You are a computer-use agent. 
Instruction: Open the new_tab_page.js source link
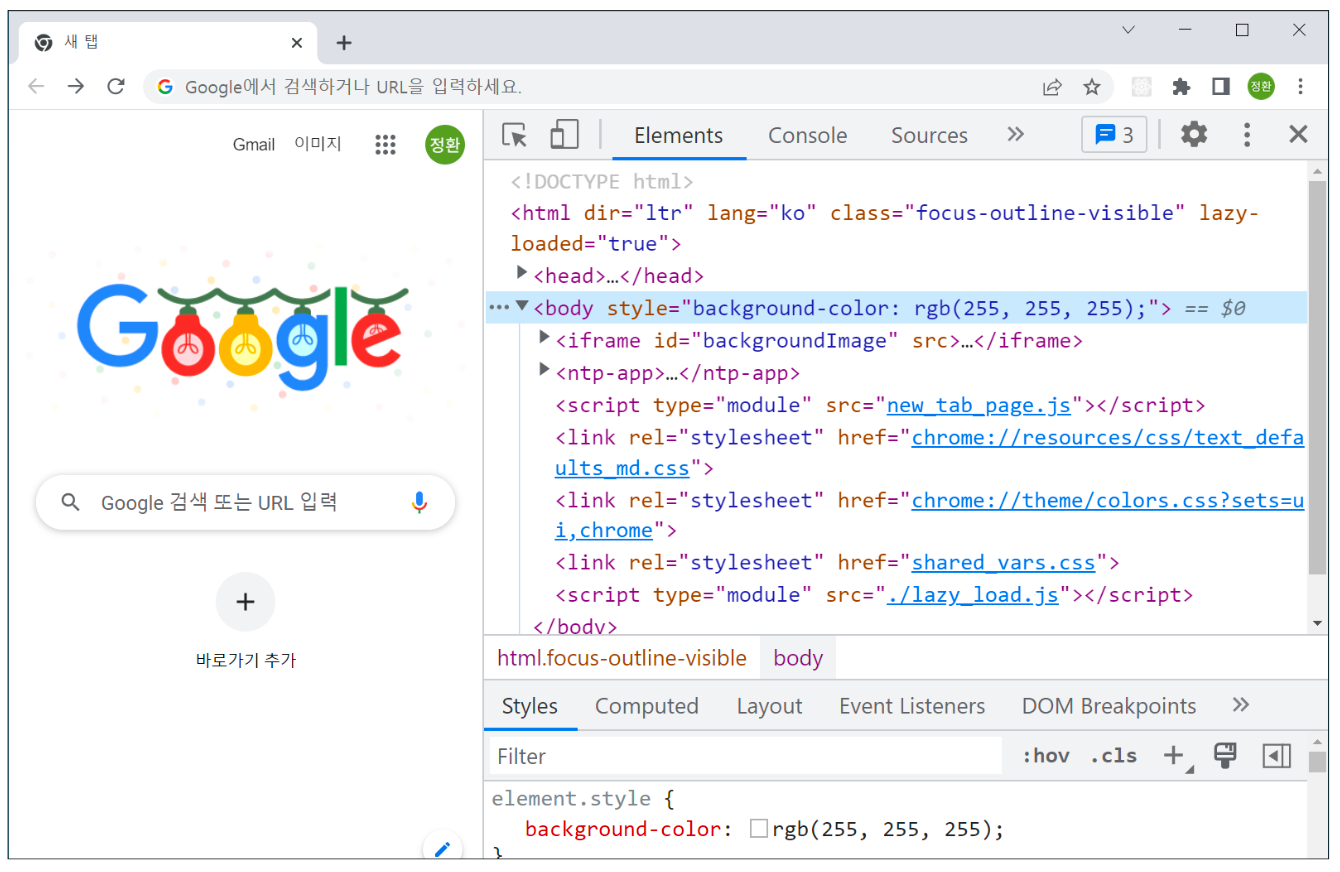979,405
